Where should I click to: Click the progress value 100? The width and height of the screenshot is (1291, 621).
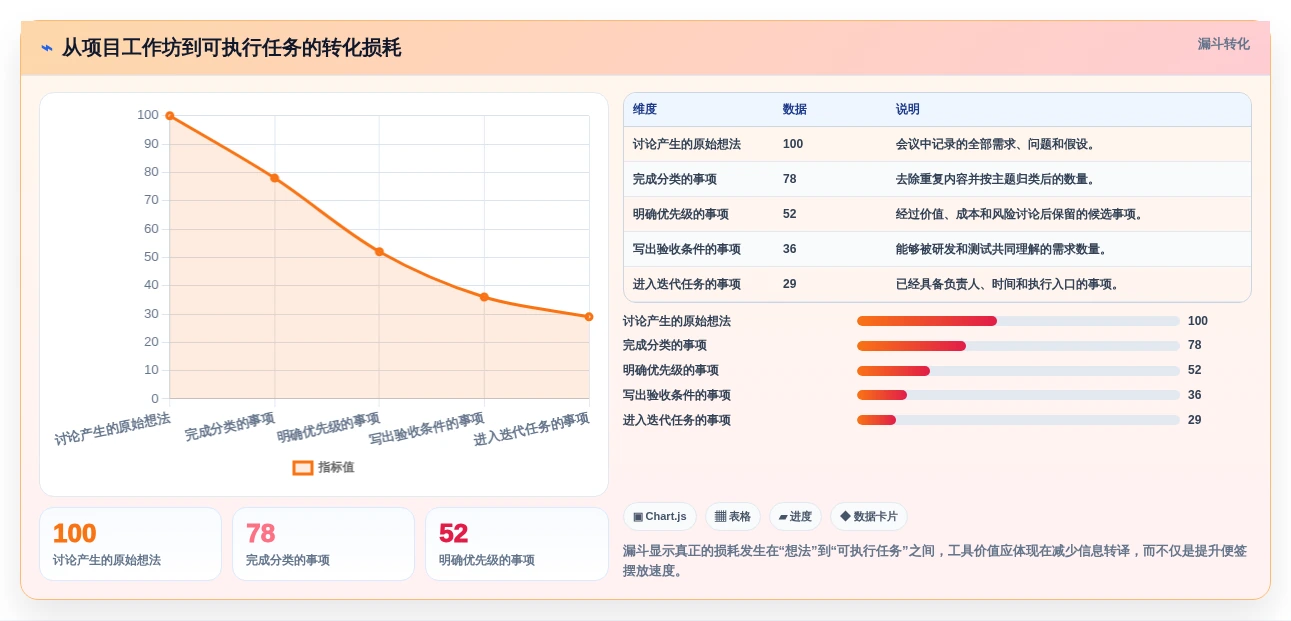pos(1198,321)
